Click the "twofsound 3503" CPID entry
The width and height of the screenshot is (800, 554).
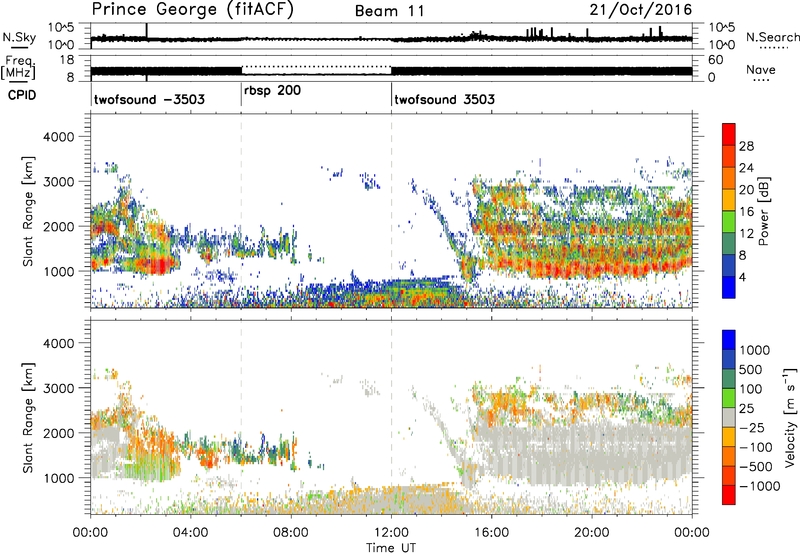(x=444, y=99)
